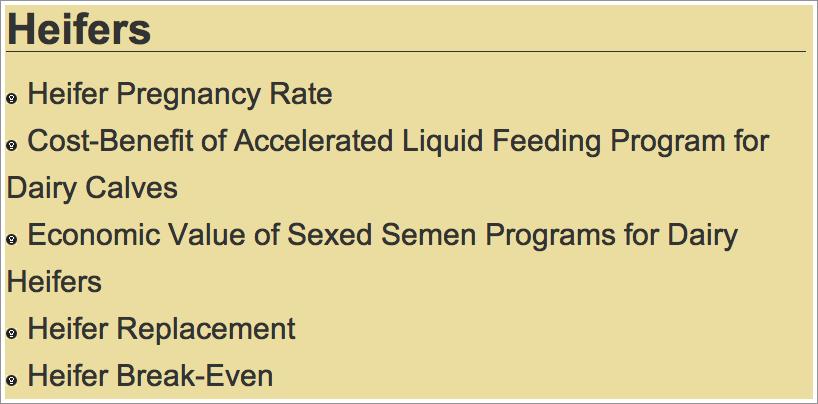This screenshot has width=818, height=404.
Task: Click the words 'Sexed Semen' in the link
Action: (x=382, y=235)
